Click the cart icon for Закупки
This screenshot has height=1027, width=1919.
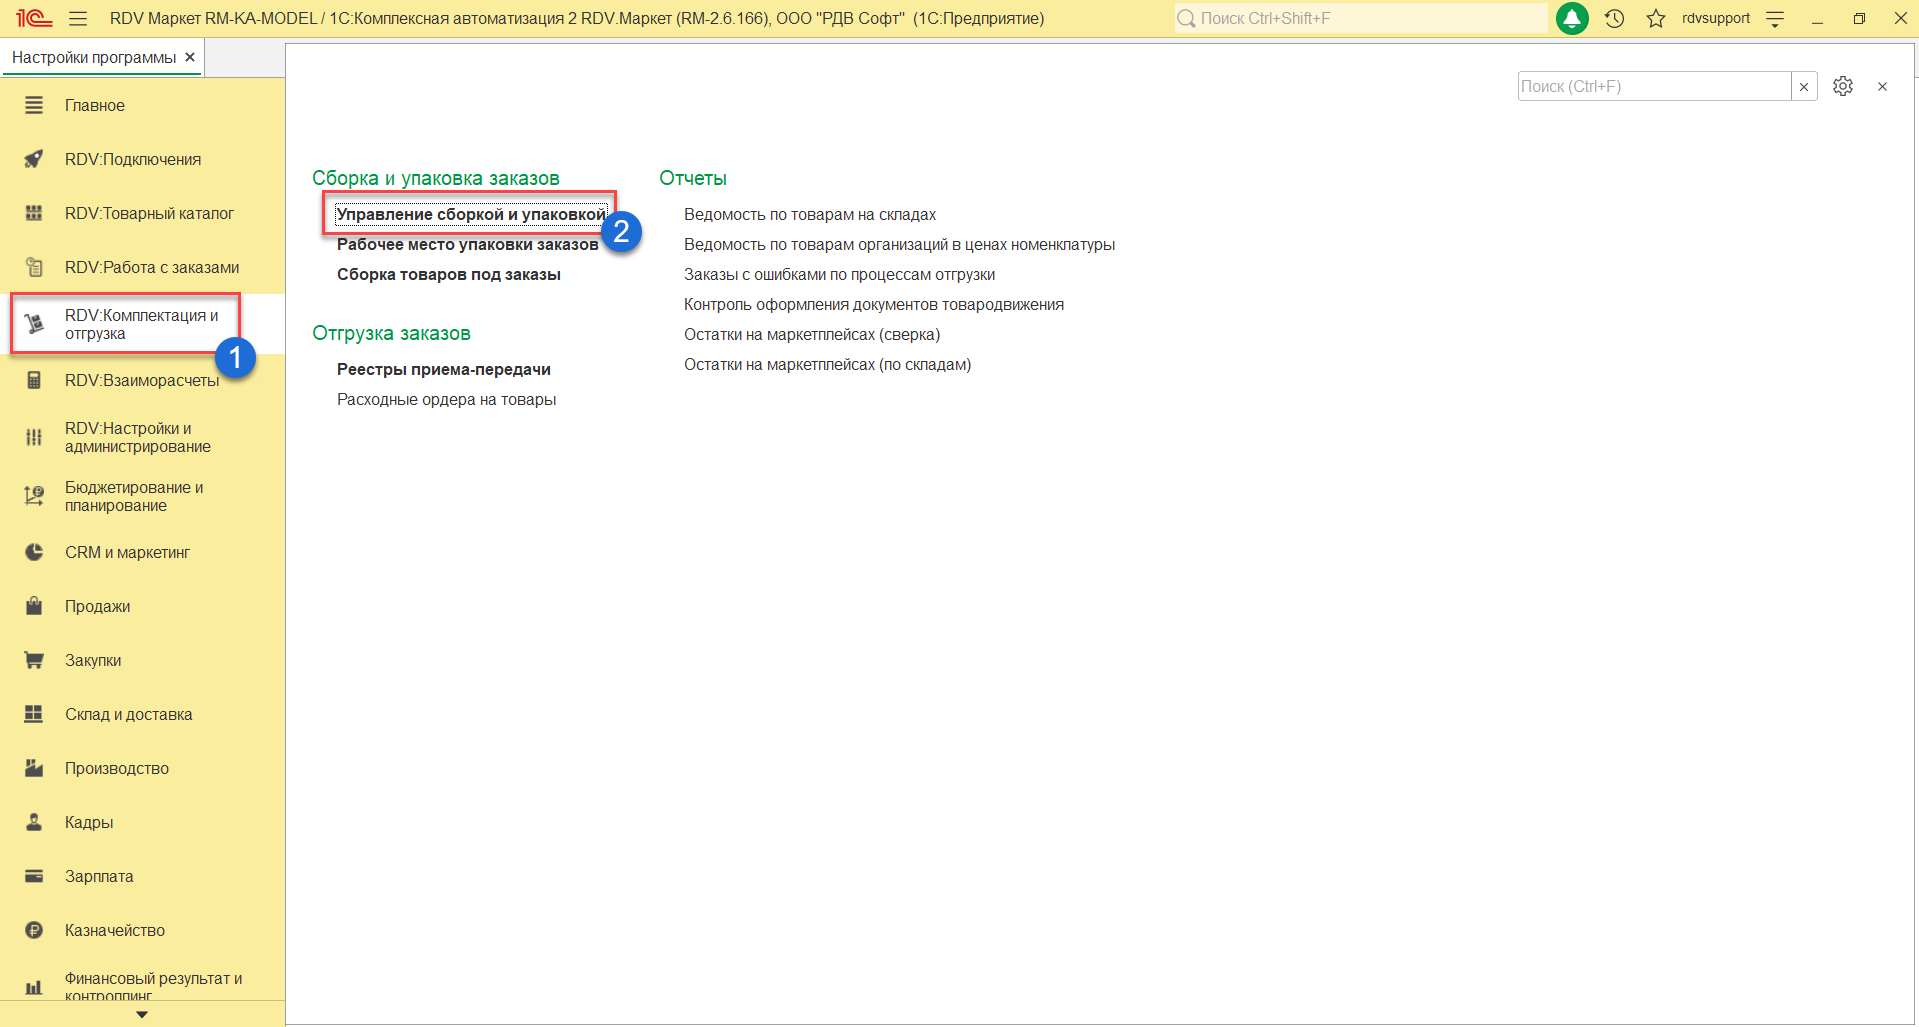[34, 660]
